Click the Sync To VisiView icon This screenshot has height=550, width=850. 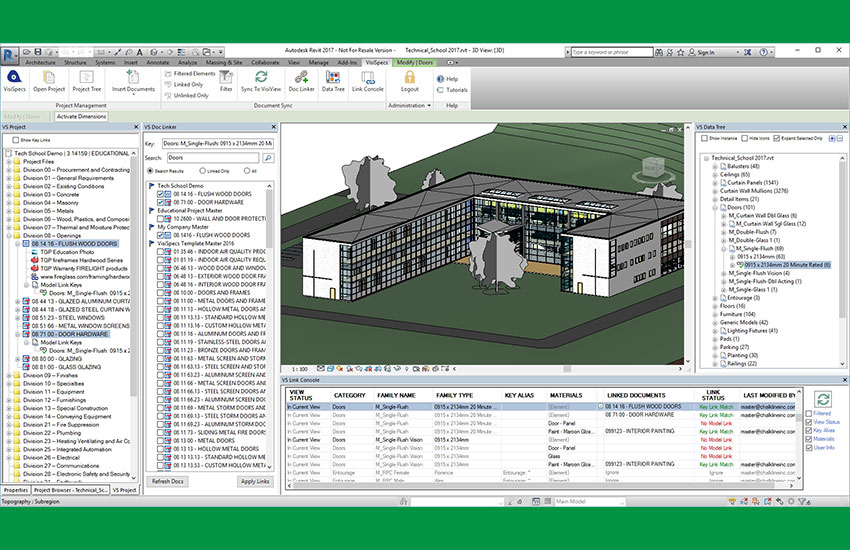(x=261, y=79)
